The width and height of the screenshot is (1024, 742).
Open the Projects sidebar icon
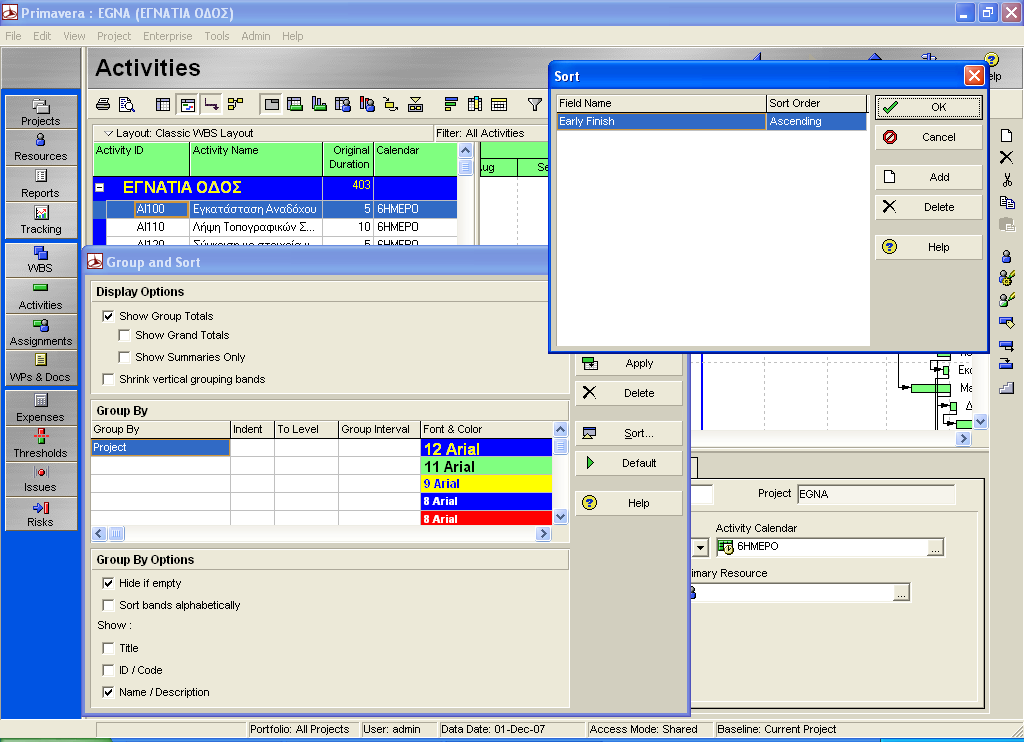pos(40,112)
